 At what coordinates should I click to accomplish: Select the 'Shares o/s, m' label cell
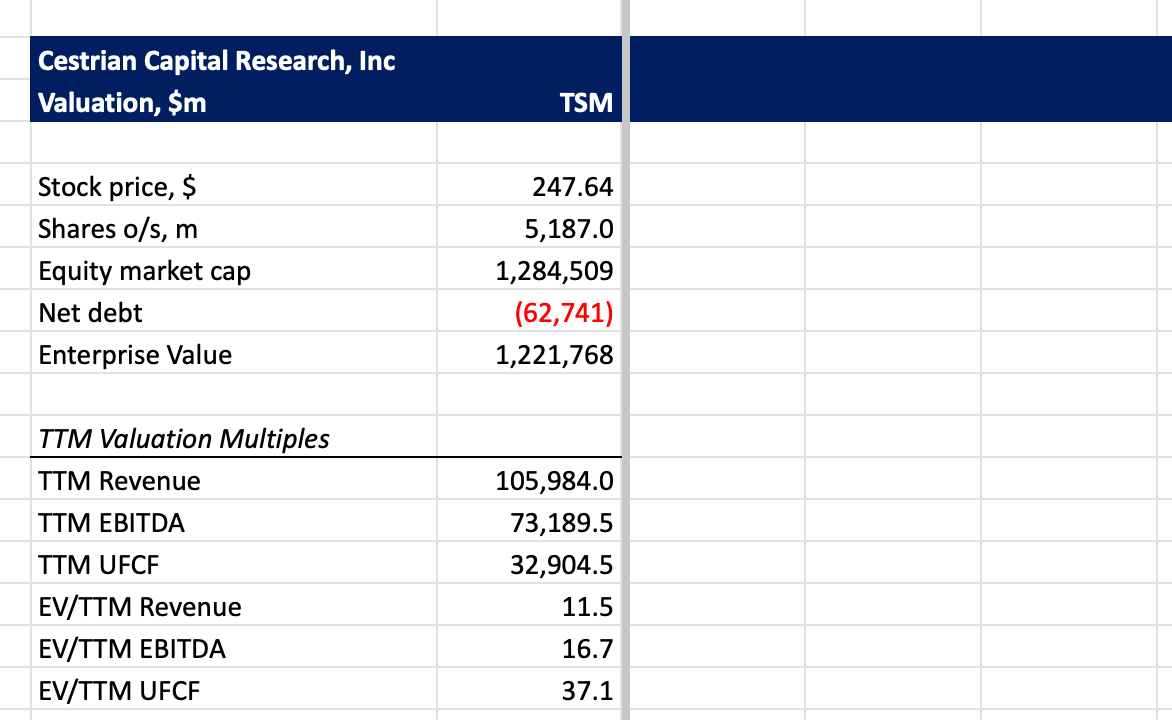pyautogui.click(x=233, y=228)
